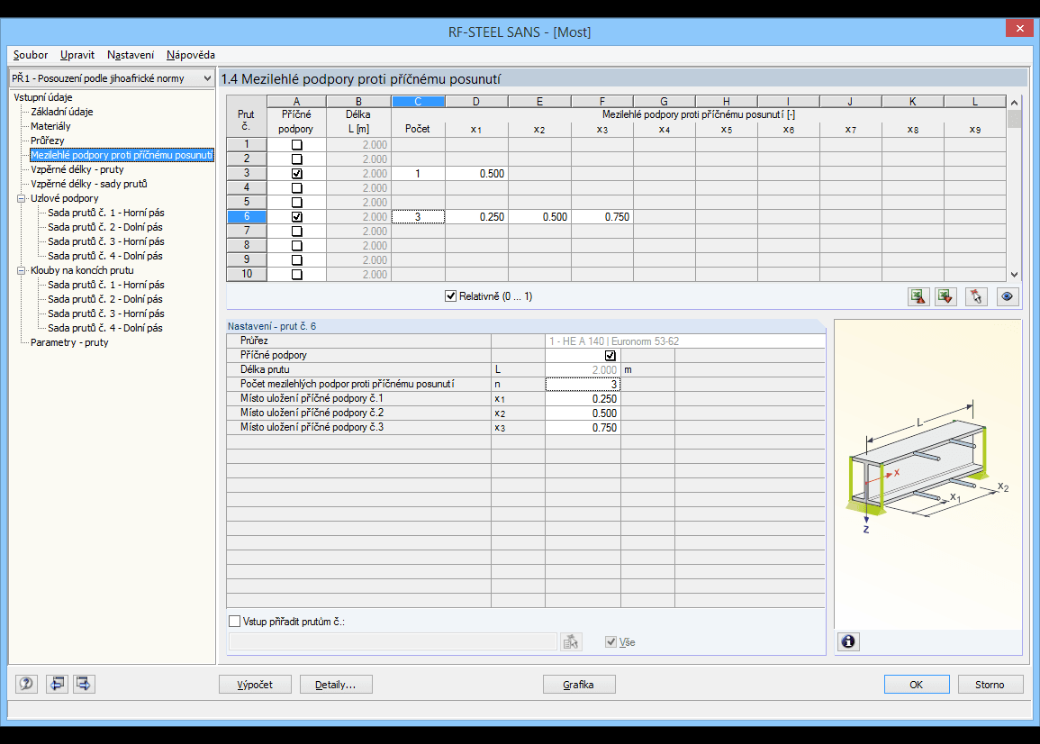Click the disabled pick members icon by Vše

[570, 641]
